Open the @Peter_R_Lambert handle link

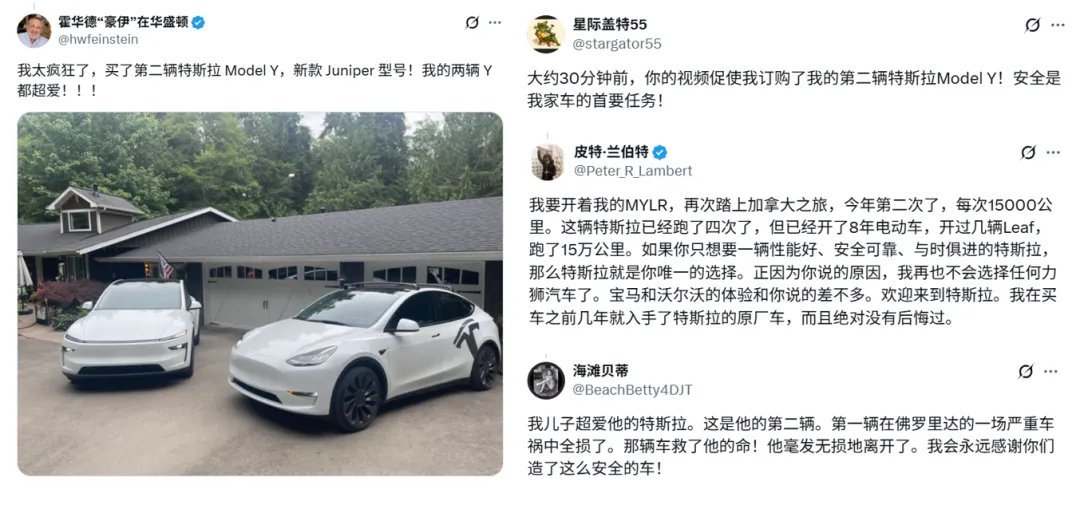coord(633,171)
